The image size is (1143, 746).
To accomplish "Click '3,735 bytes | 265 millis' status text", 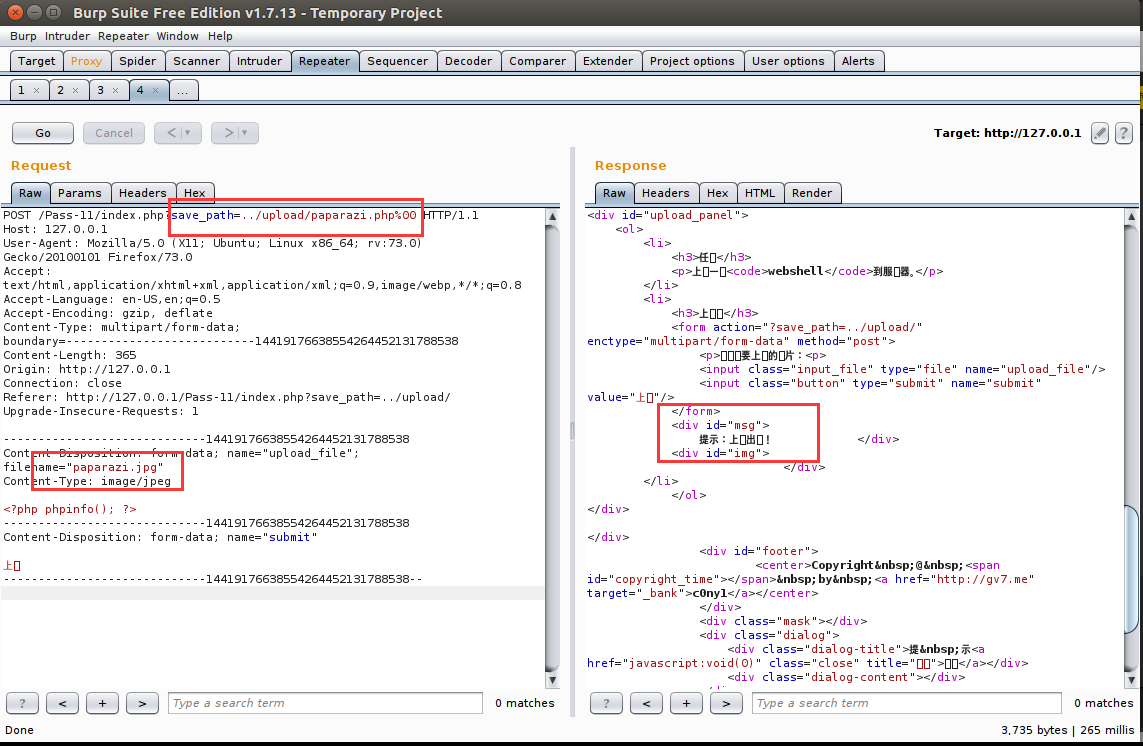I will (1067, 730).
